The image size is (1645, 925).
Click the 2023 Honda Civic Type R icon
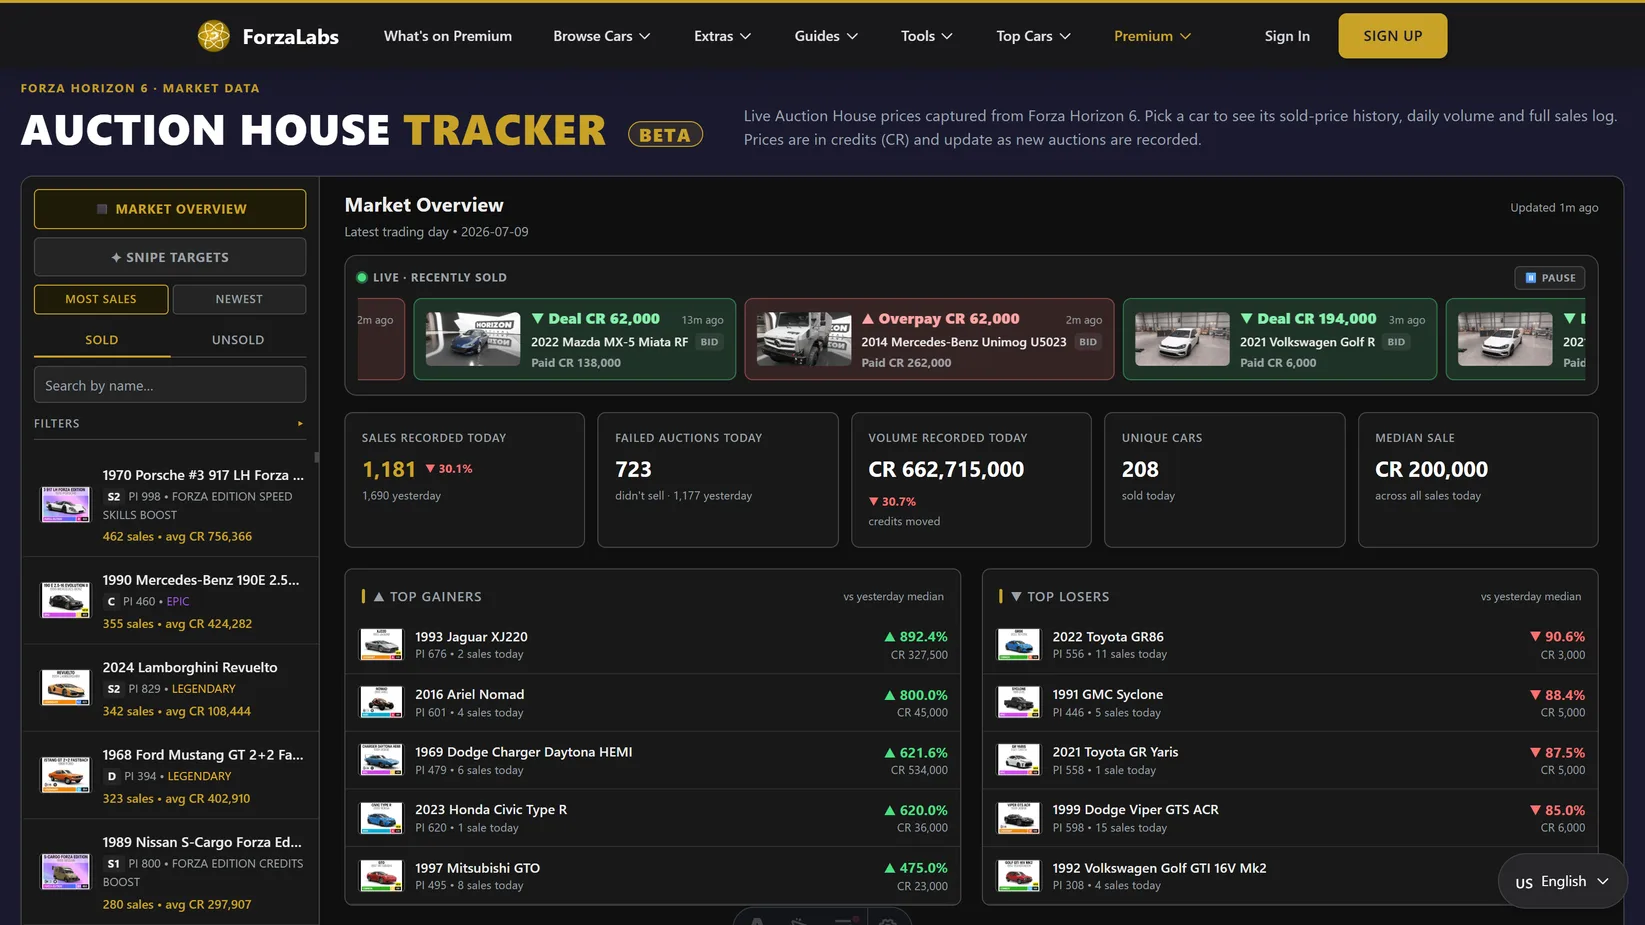[381, 818]
